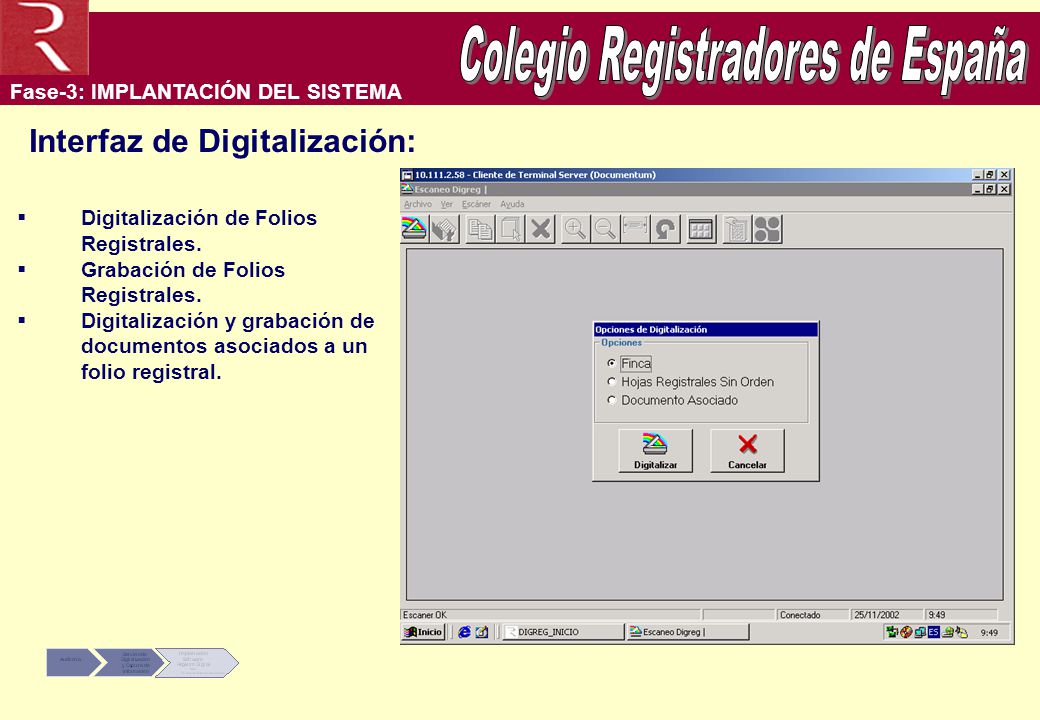Open the Archivo menu
The width and height of the screenshot is (1040, 720).
(418, 204)
